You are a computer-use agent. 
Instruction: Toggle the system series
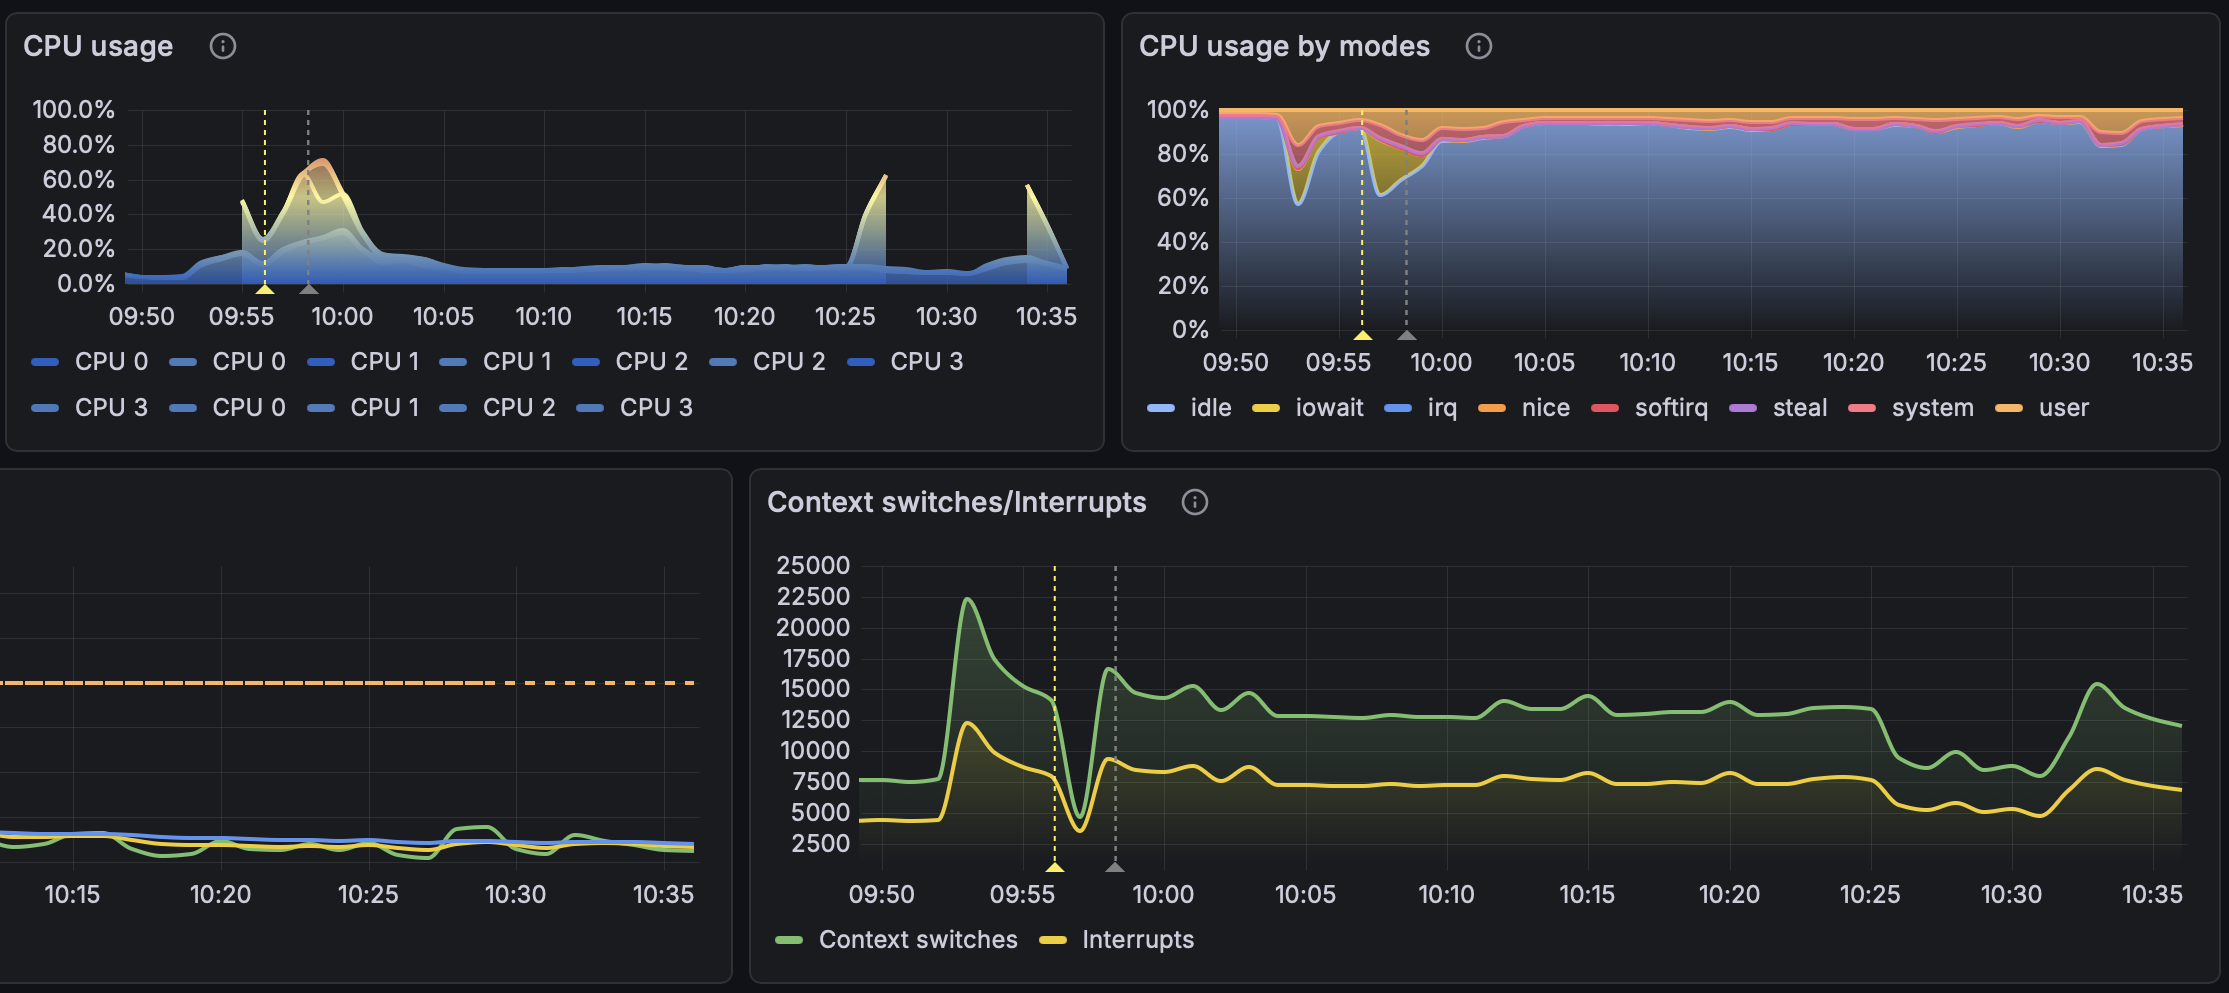pos(1932,407)
